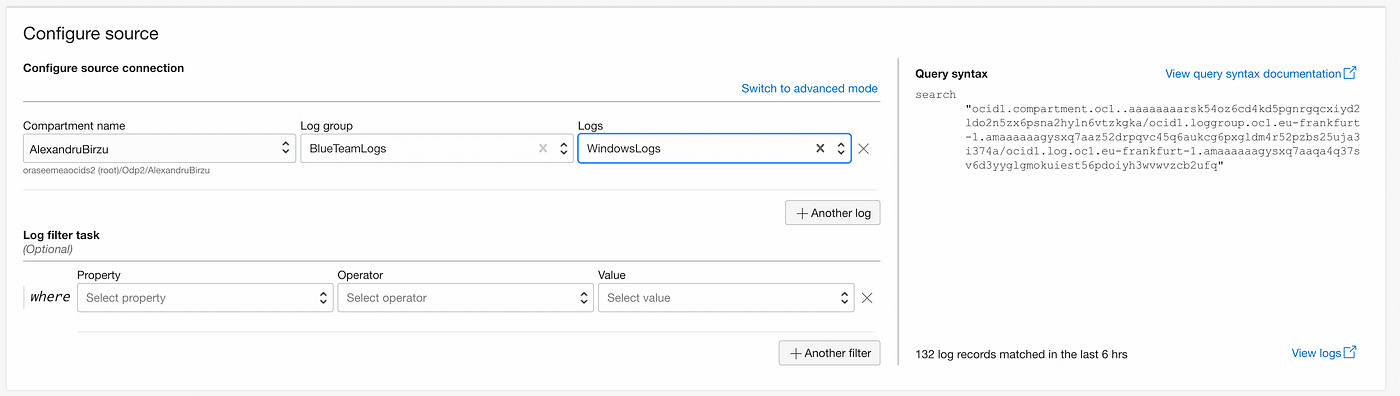1400x396 pixels.
Task: Open the Log group dropdown
Action: coord(437,148)
